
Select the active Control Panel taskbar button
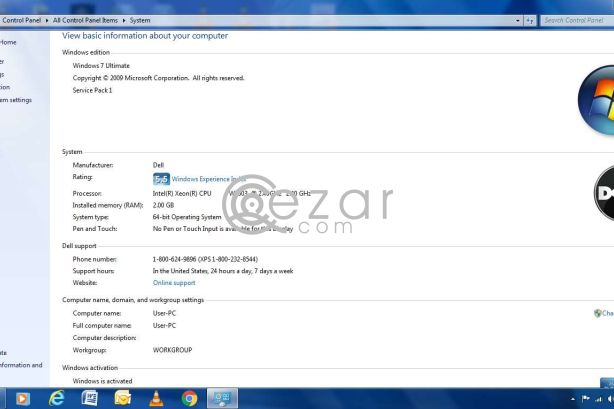coord(222,398)
